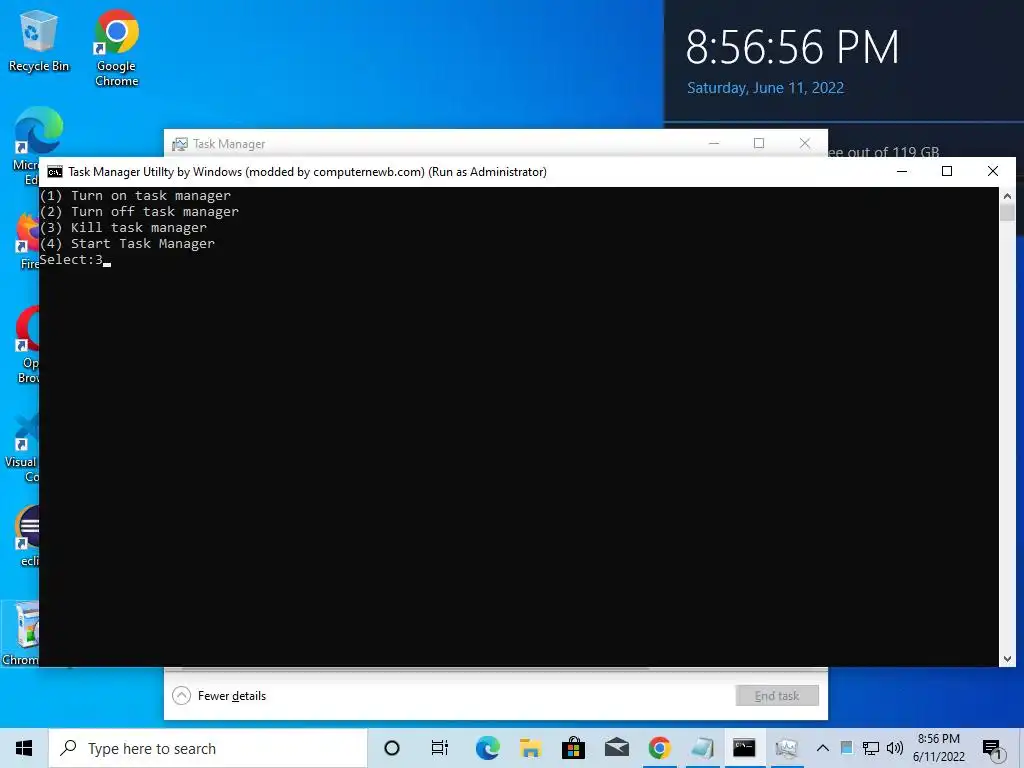Click the console scrollbar up arrow
This screenshot has width=1024, height=768.
[x=1007, y=196]
